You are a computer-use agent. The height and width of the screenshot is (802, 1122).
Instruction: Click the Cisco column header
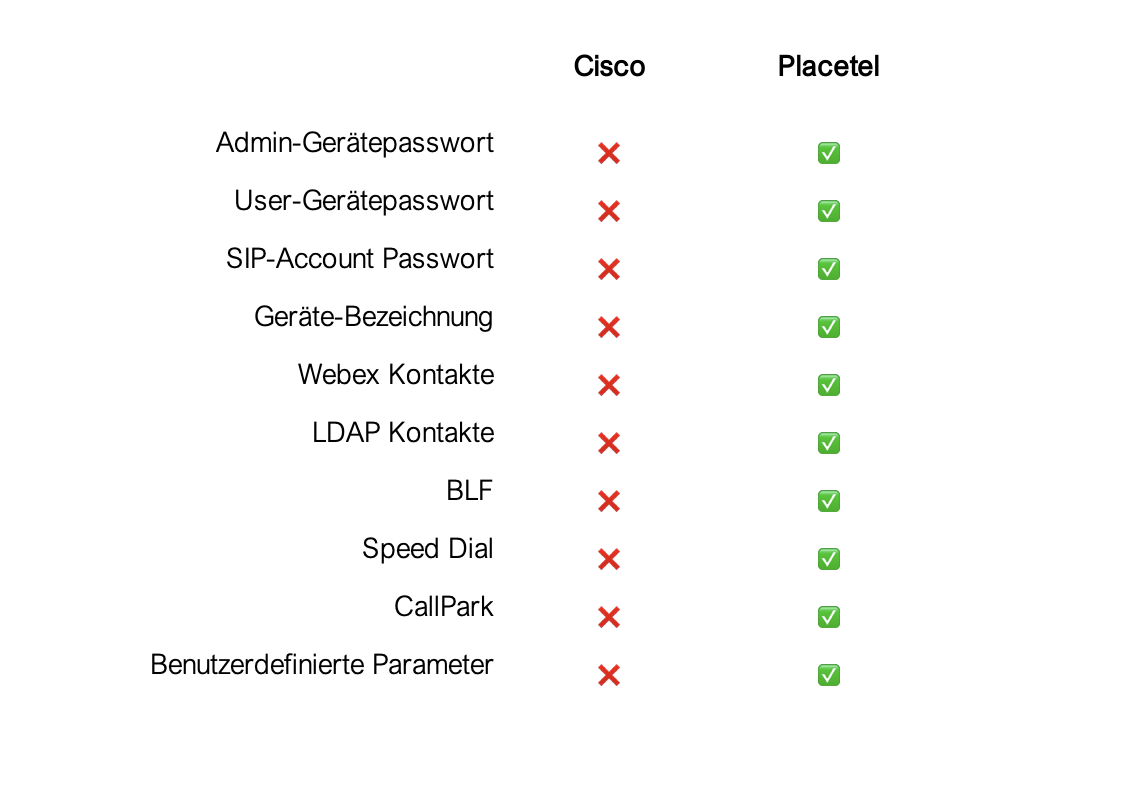tap(609, 67)
